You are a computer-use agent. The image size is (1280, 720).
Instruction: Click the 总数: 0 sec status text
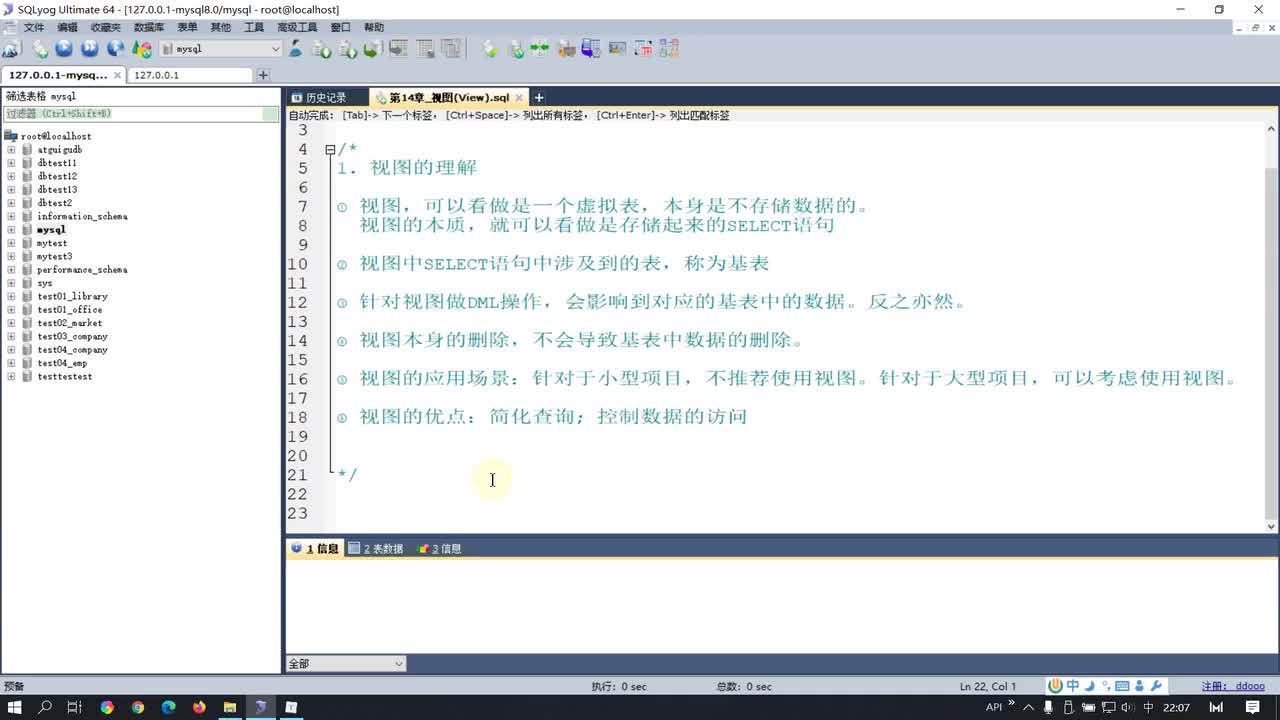745,687
